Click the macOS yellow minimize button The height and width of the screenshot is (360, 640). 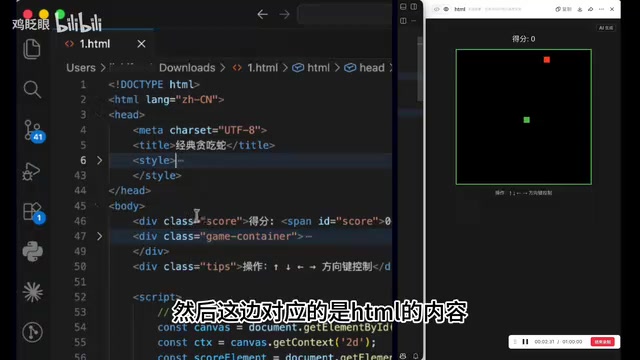tap(44, 15)
